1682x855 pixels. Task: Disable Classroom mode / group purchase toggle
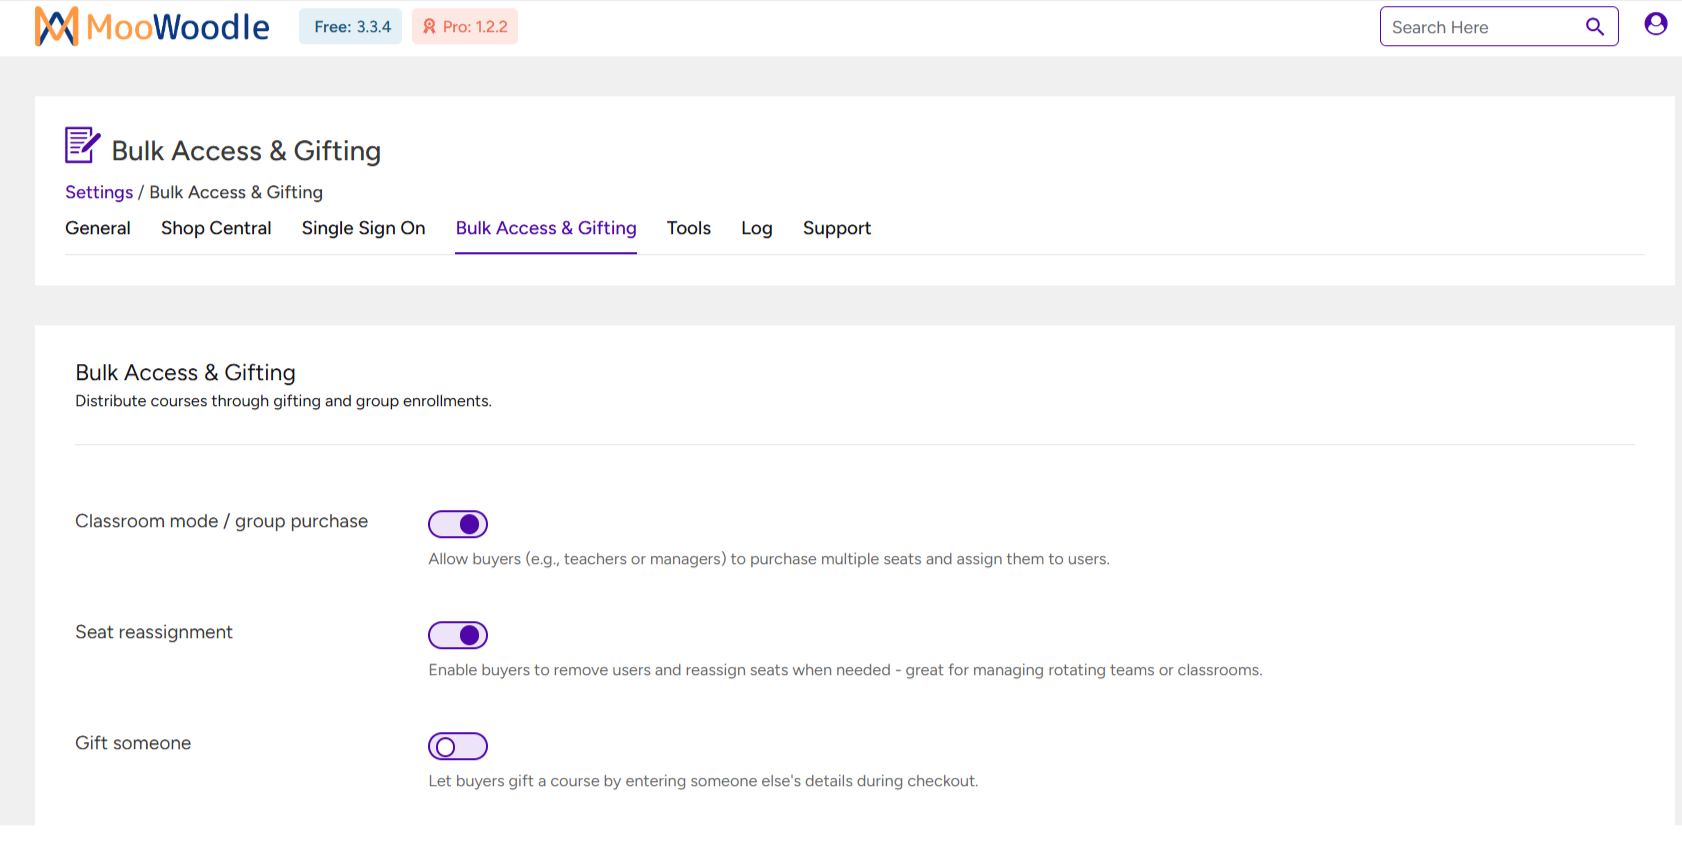pos(458,524)
